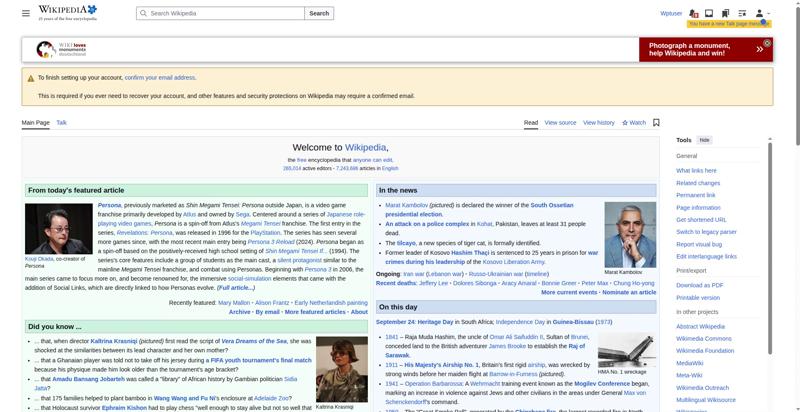This screenshot has height=412, width=800.
Task: Open the "South Ossetian presidential election" link
Action: pos(479,210)
